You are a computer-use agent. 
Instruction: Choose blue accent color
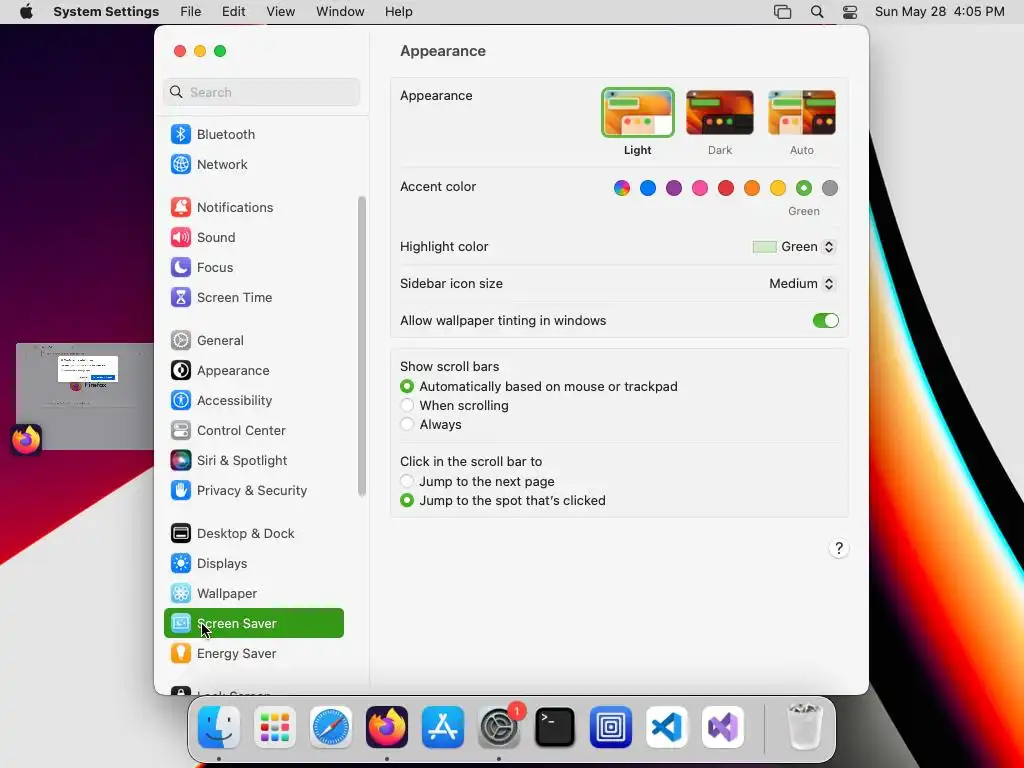(648, 188)
